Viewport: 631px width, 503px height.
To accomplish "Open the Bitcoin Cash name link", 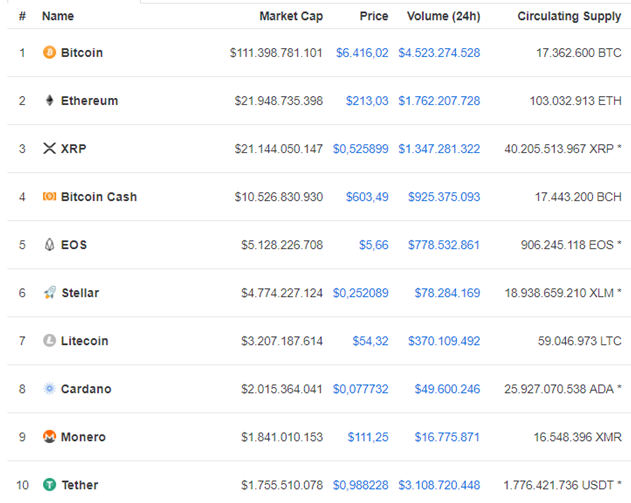I will pos(99,196).
